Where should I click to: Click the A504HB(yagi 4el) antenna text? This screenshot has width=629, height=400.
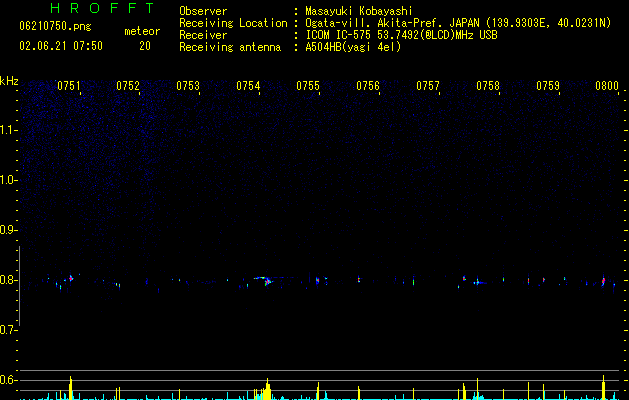point(353,47)
